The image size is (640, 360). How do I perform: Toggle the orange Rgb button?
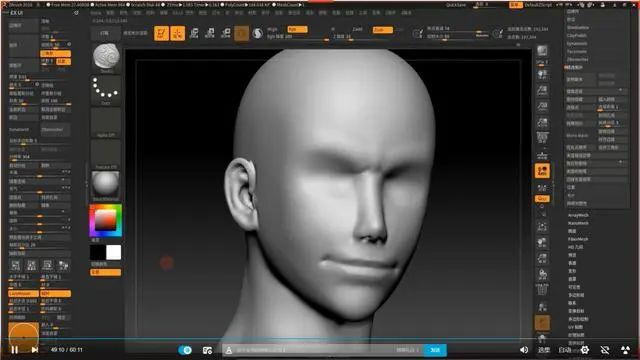297,29
